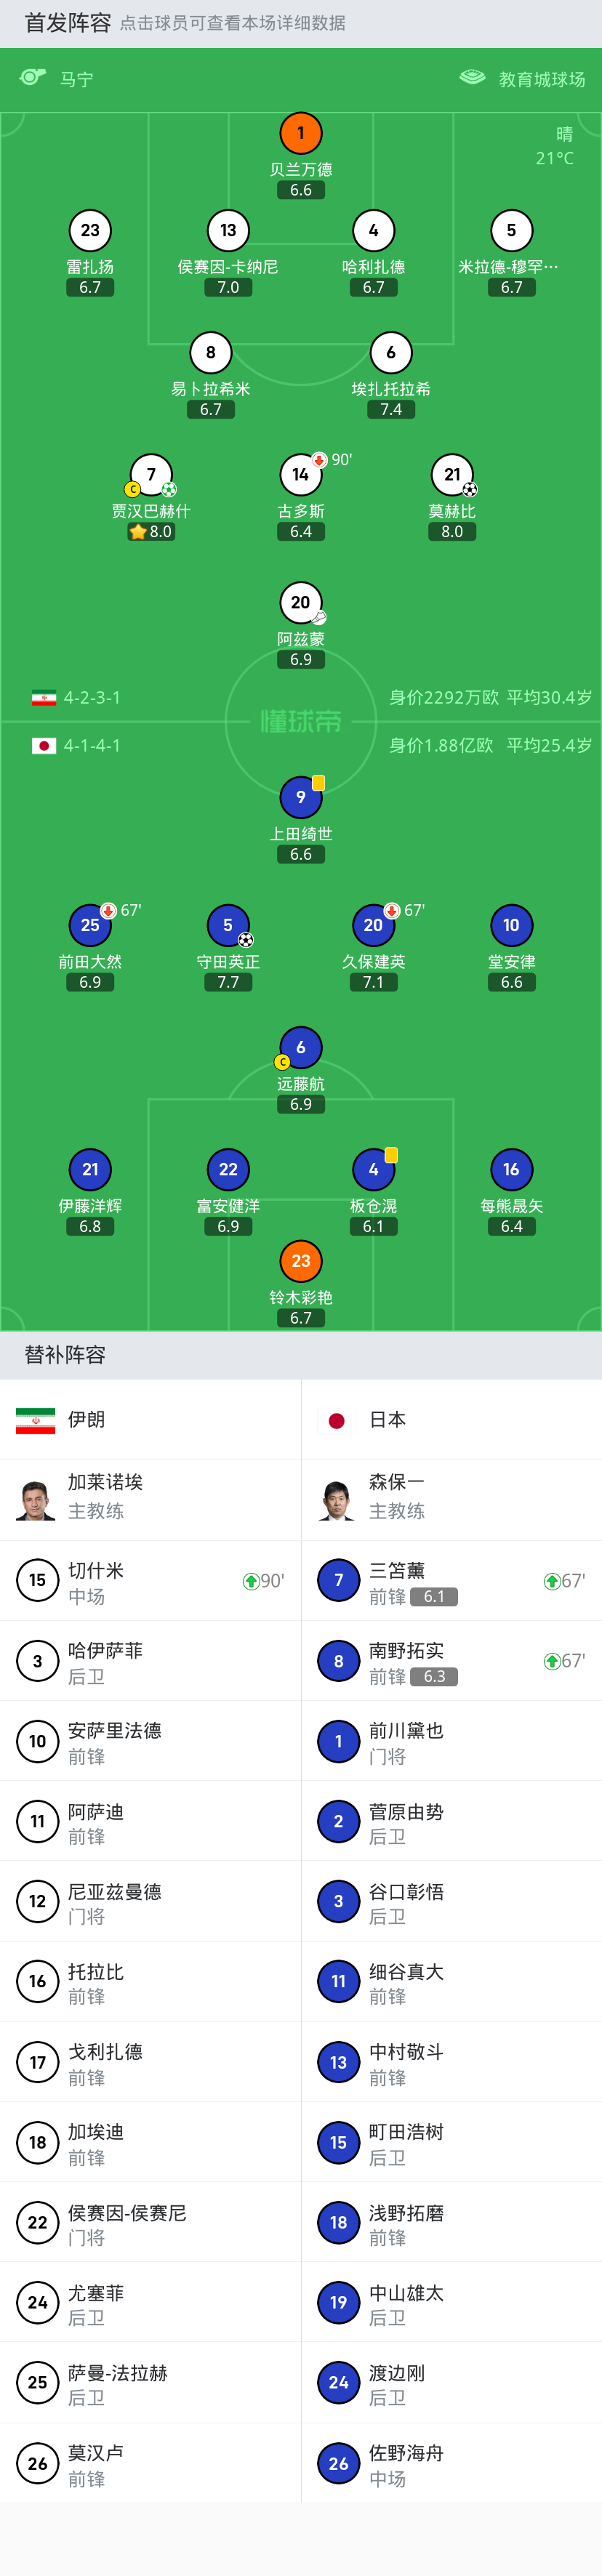Screen dimensions: 602x2576
Task: Tap the substitution arrow in 切什米's row
Action: [251, 1581]
